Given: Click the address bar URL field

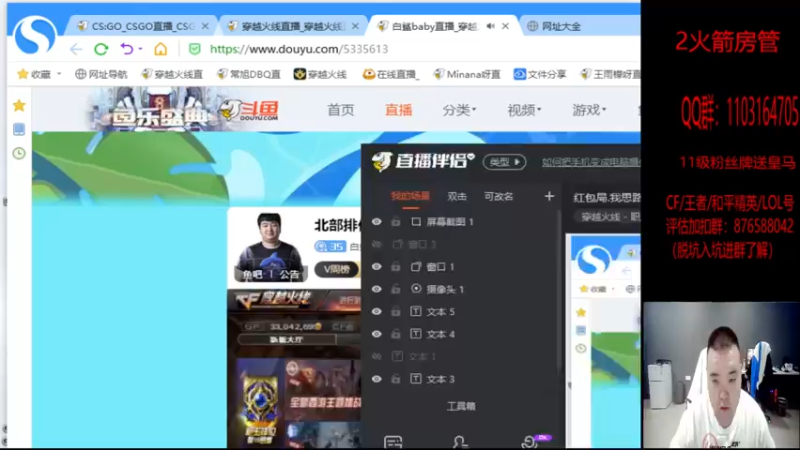Looking at the screenshot, I should (x=299, y=49).
